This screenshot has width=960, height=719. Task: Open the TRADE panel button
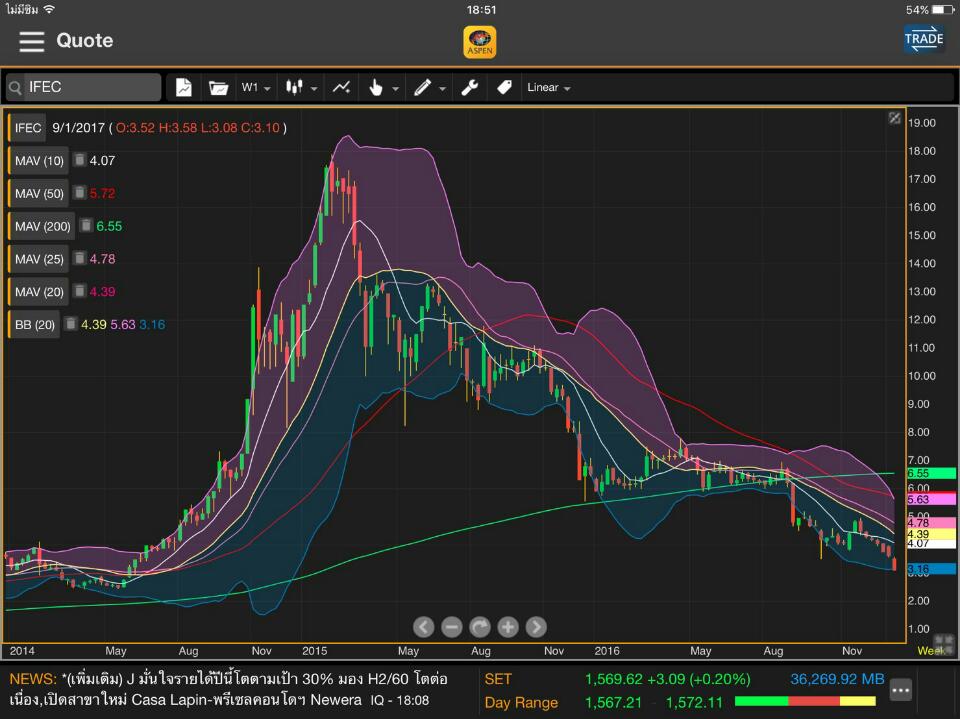(x=924, y=40)
